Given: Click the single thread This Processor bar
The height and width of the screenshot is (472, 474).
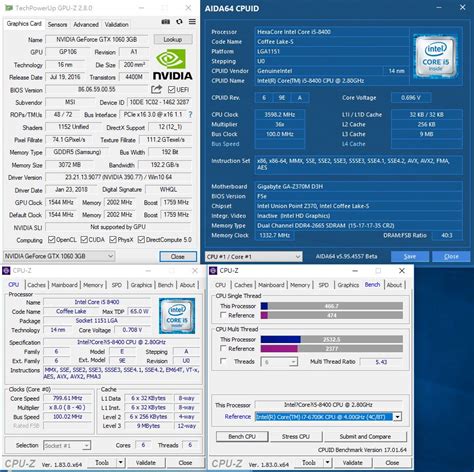Looking at the screenshot, I should coord(332,306).
